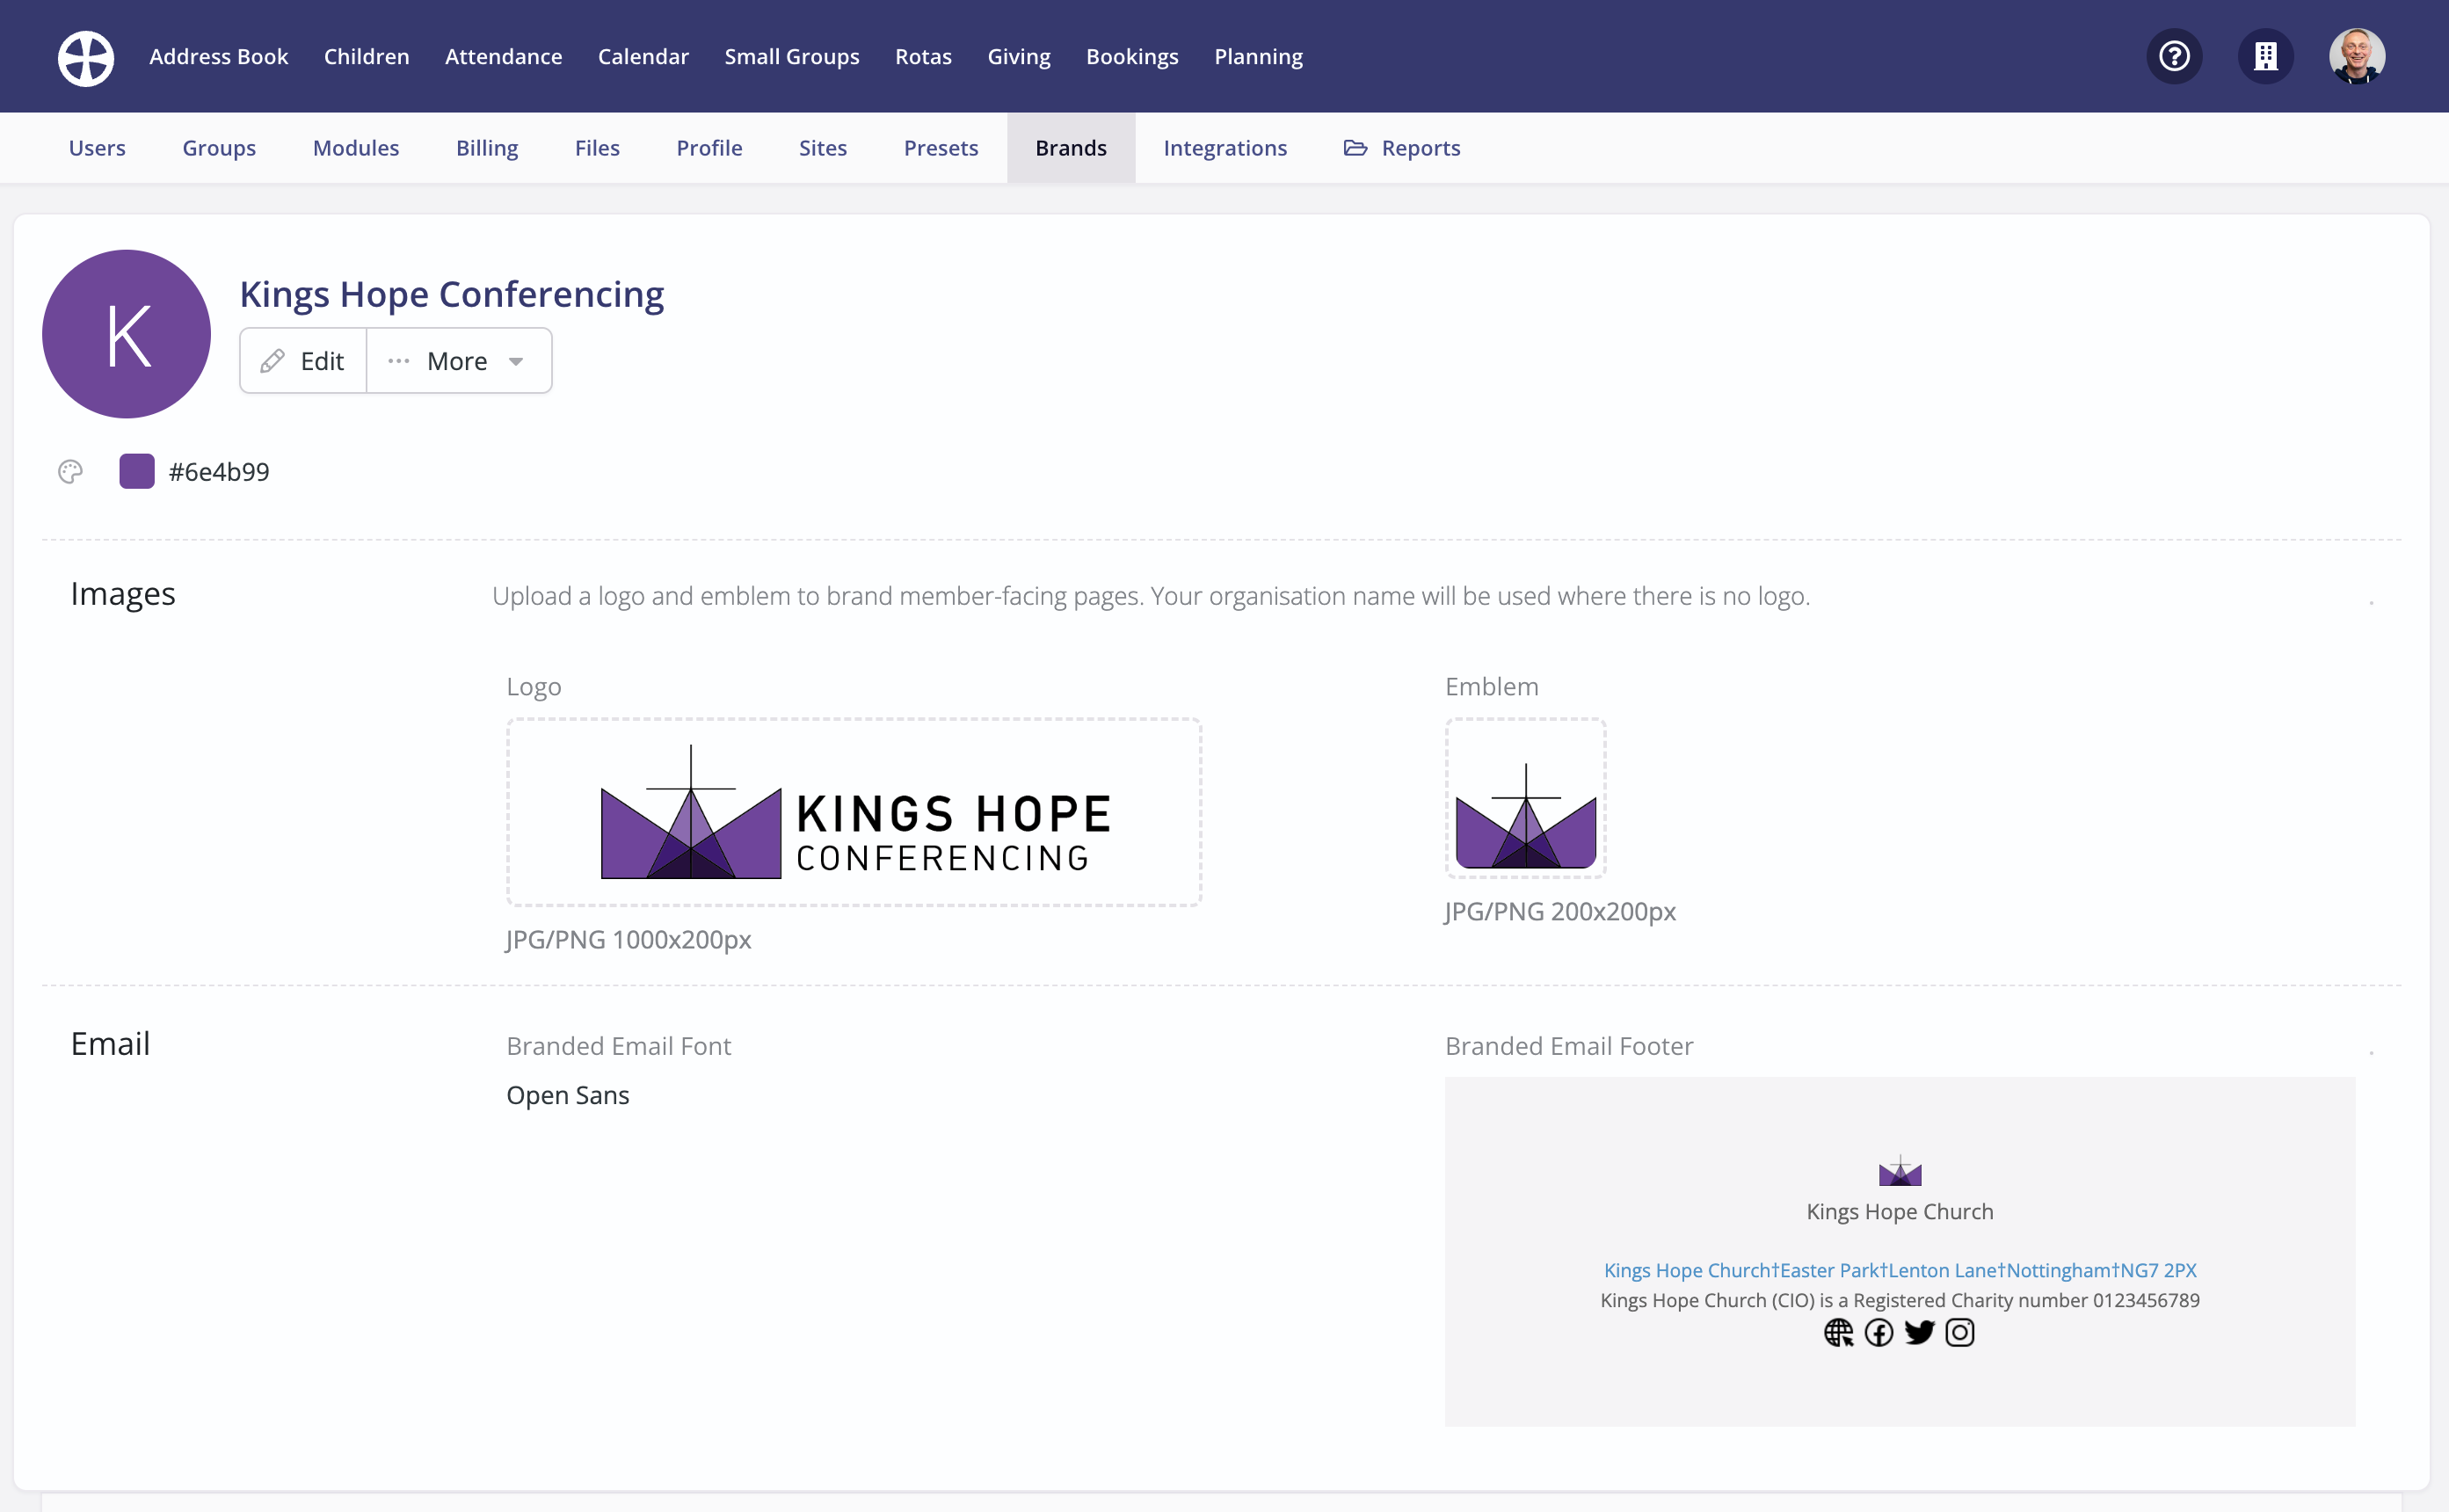Open the Planning module
The width and height of the screenshot is (2449, 1512).
1259,57
